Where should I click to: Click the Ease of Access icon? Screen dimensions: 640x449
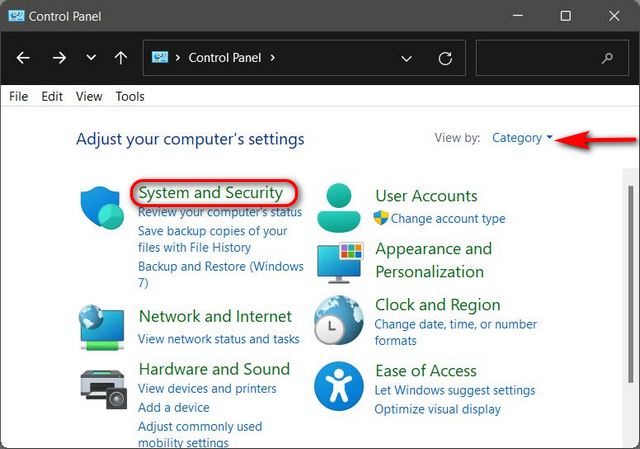[x=340, y=387]
